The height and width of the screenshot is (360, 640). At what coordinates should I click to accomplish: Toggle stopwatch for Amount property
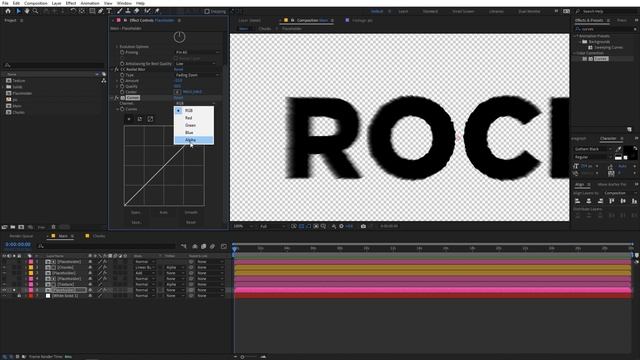(x=122, y=81)
